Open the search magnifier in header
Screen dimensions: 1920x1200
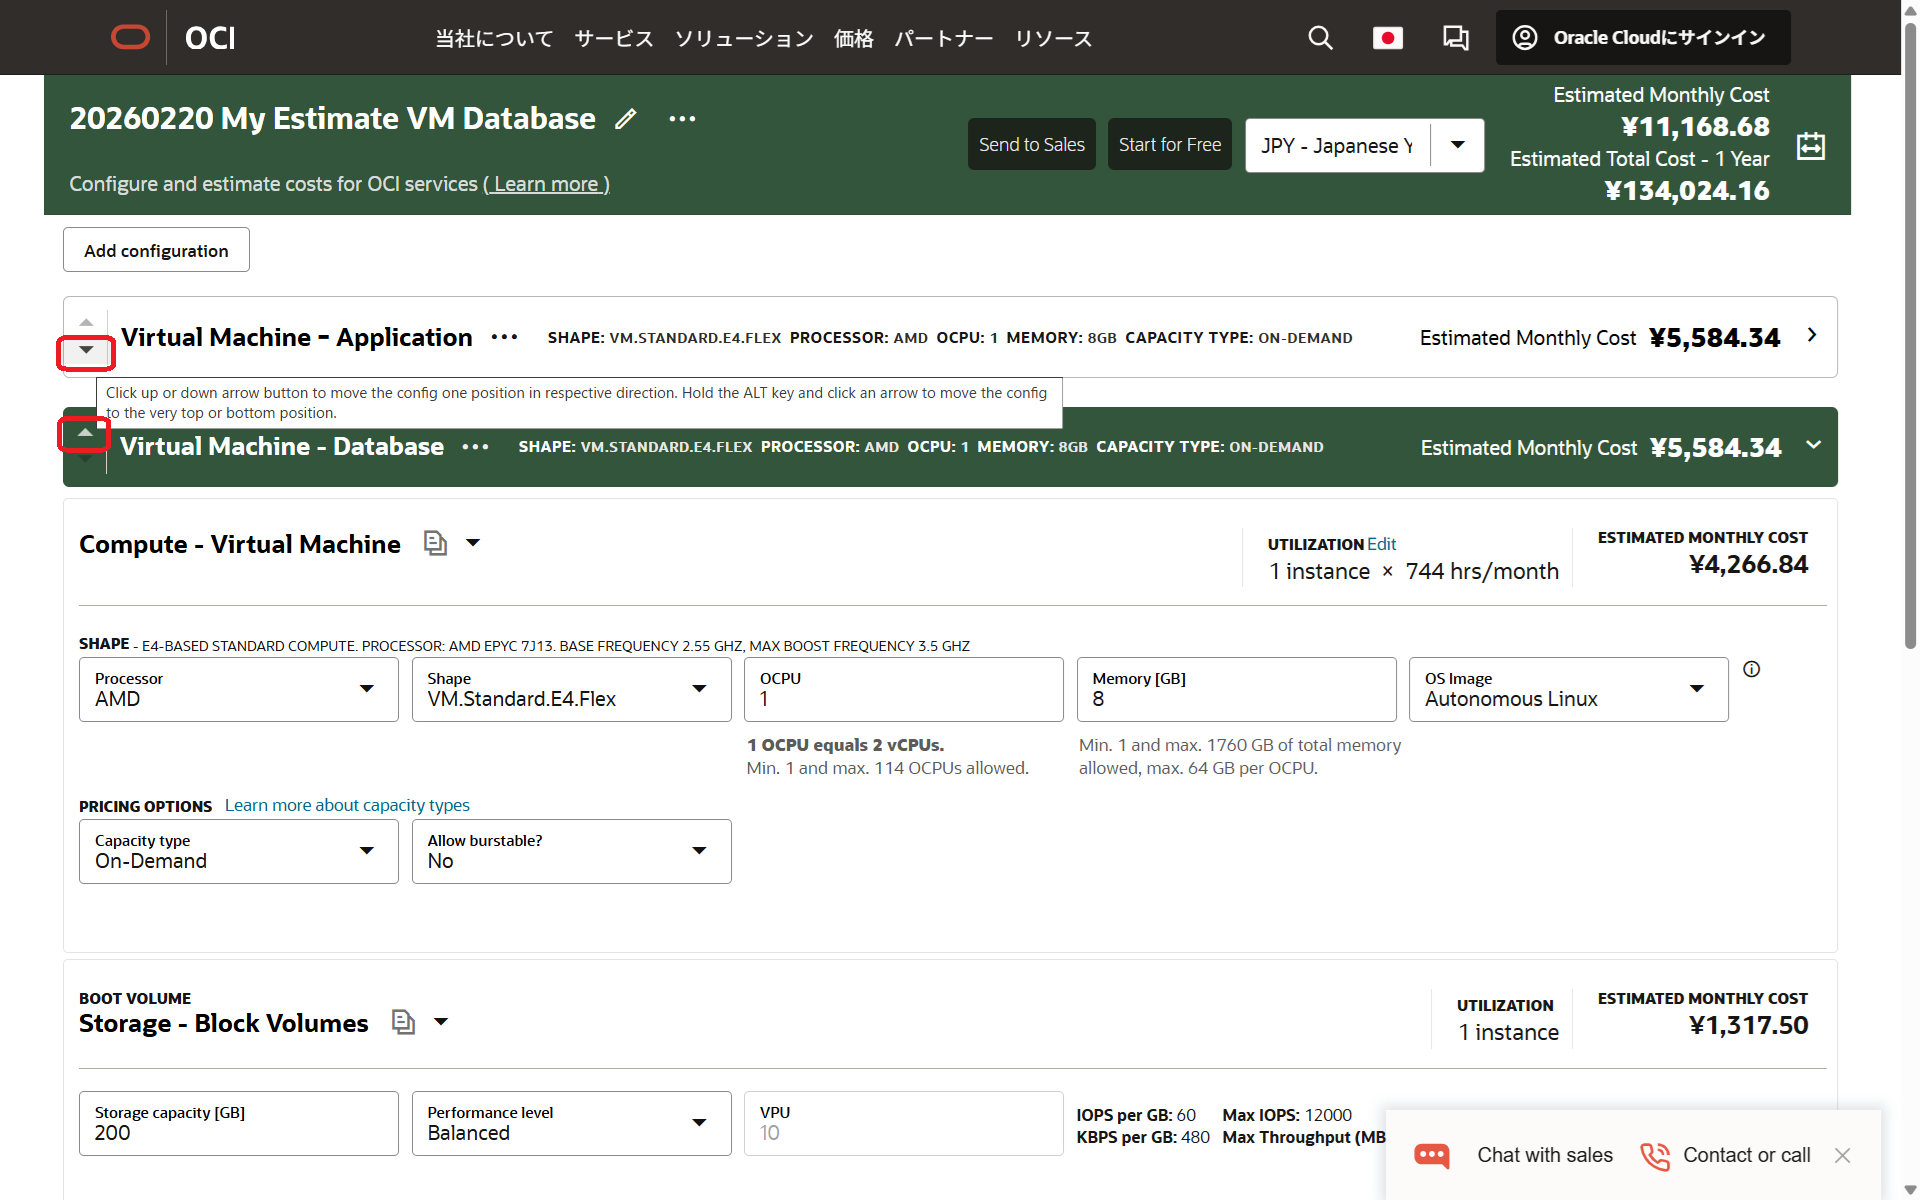click(1320, 38)
